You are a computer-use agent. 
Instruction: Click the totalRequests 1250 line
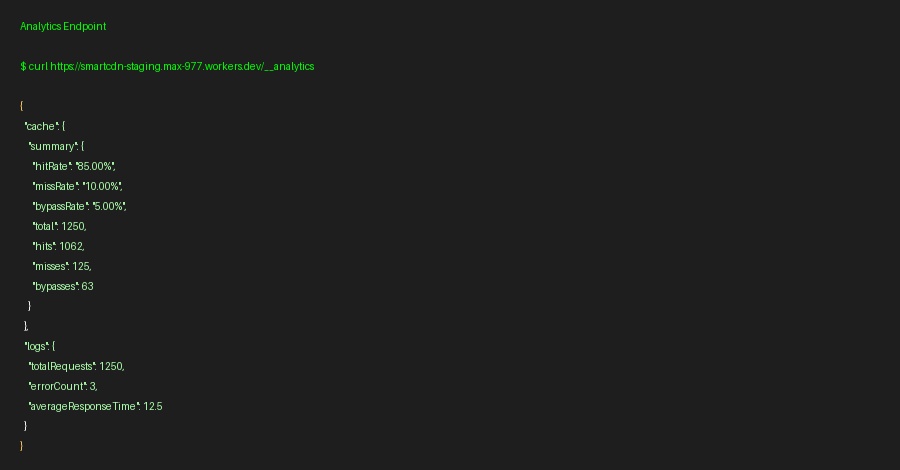(76, 366)
